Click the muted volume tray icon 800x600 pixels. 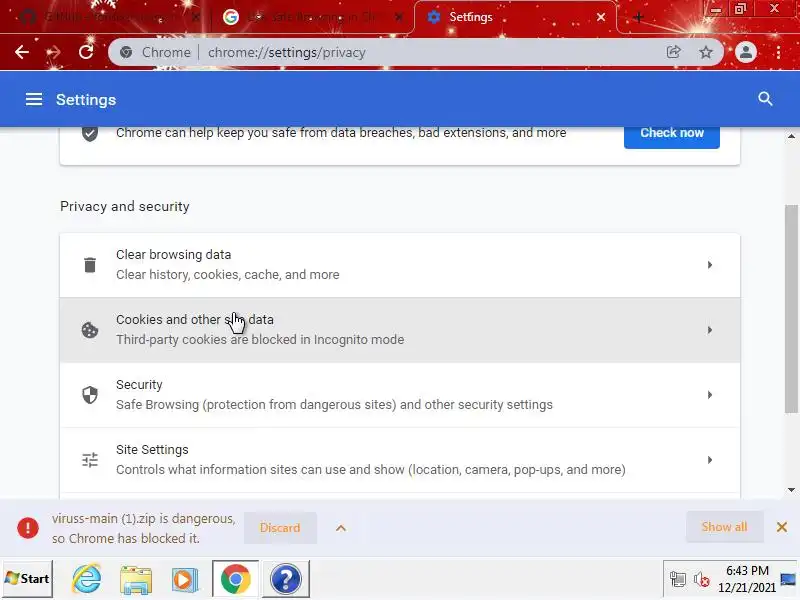click(x=702, y=580)
